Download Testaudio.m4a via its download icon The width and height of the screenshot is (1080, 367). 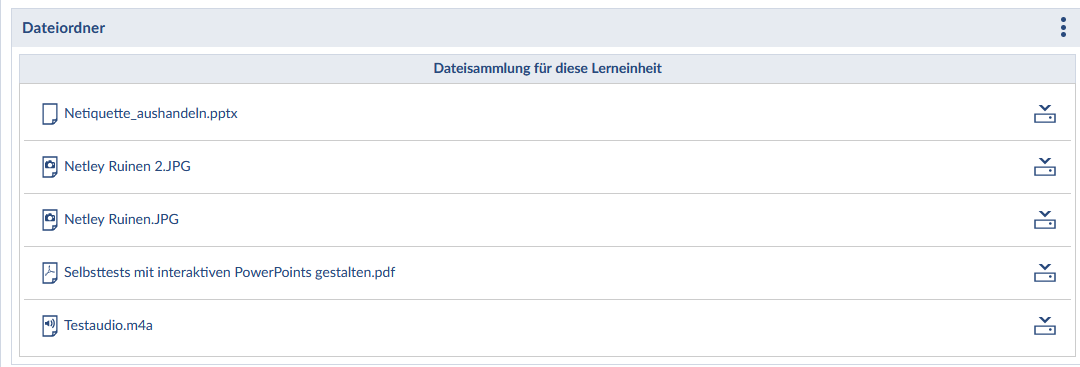tap(1045, 326)
